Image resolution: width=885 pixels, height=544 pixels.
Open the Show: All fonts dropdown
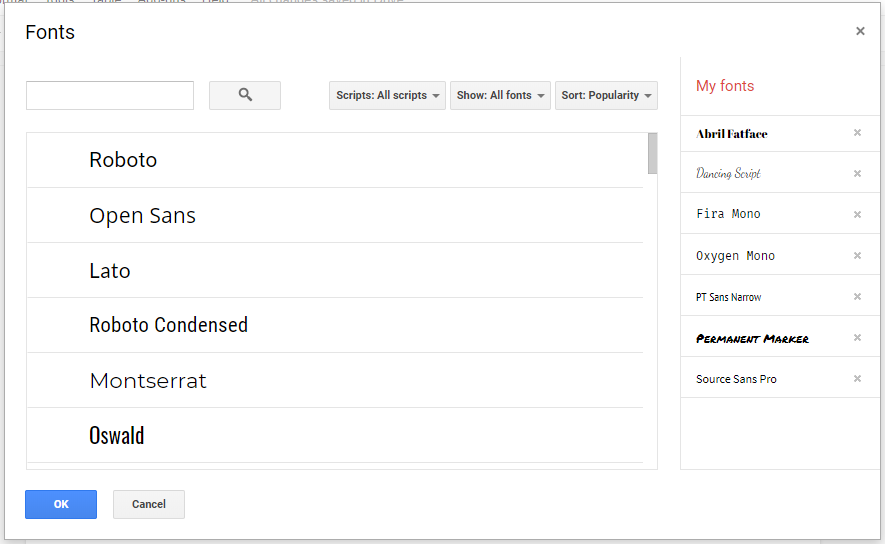pos(500,95)
